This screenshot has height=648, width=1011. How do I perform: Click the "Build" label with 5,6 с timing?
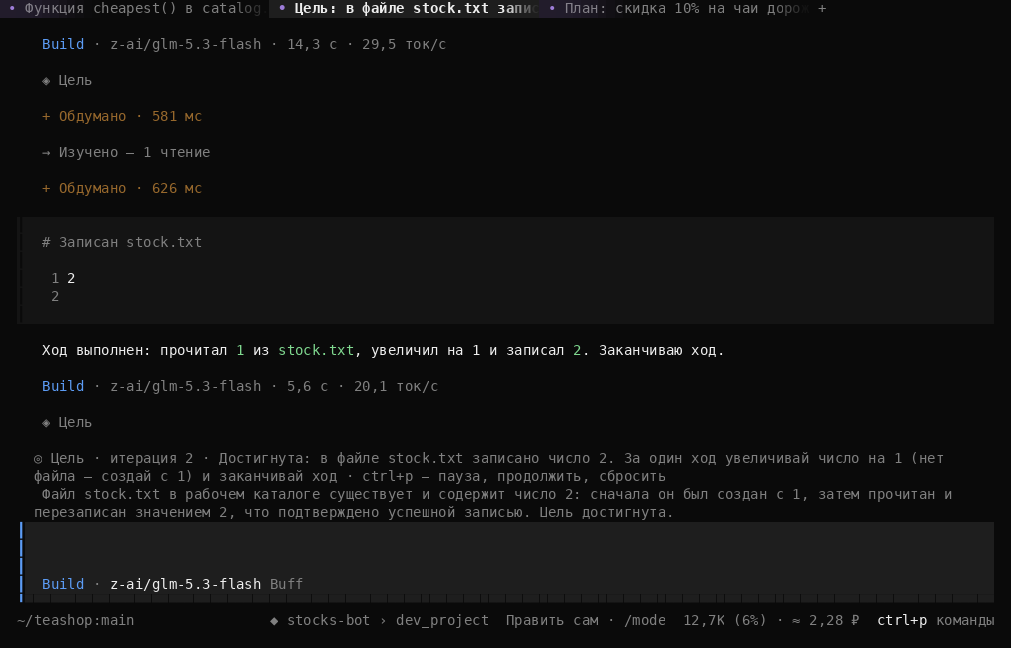coord(63,386)
